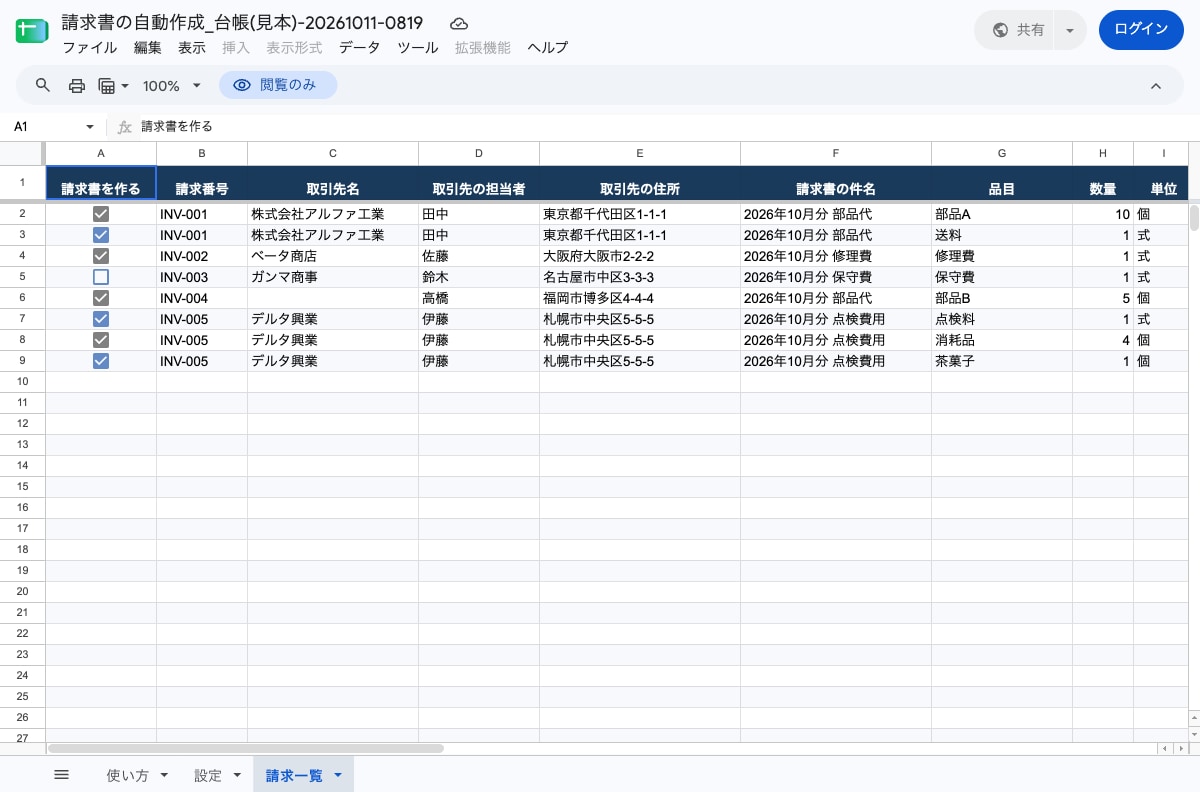Select the 鈴木 cell
1200x792 pixels.
tap(479, 277)
